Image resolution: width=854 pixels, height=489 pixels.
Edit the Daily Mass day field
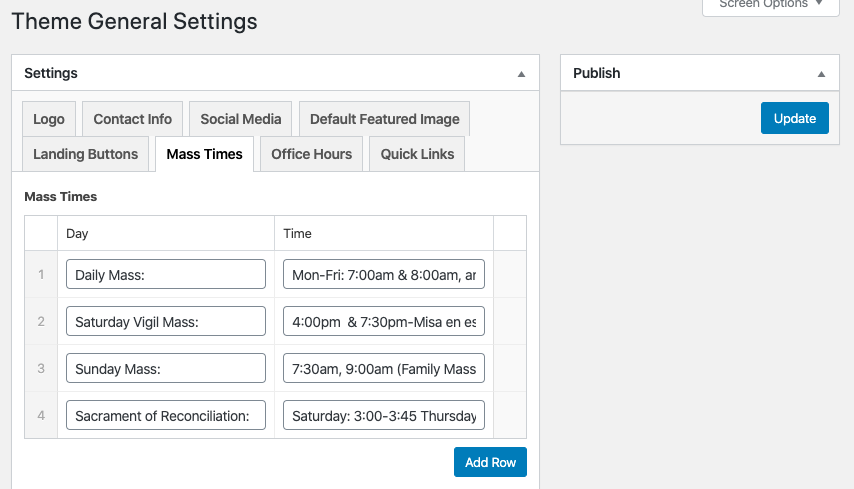point(166,275)
